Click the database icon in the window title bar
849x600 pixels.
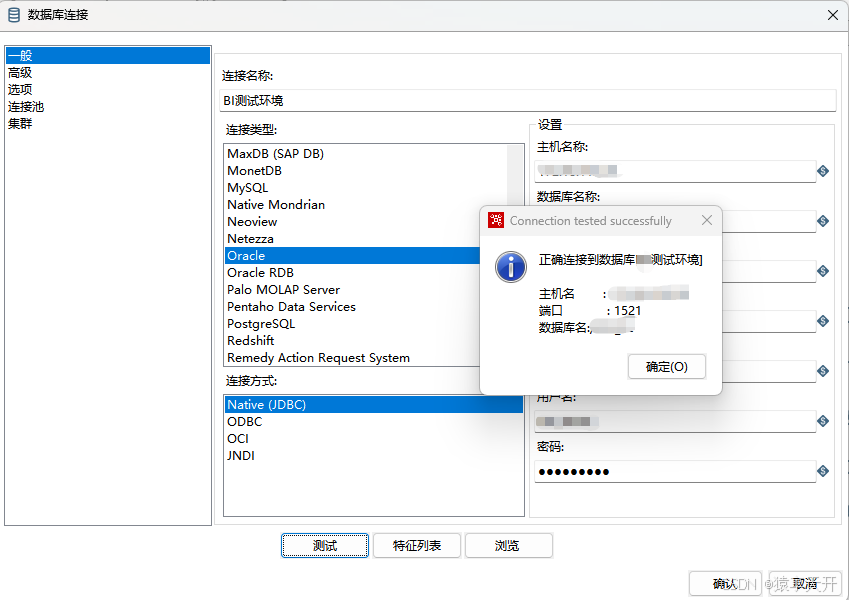14,15
